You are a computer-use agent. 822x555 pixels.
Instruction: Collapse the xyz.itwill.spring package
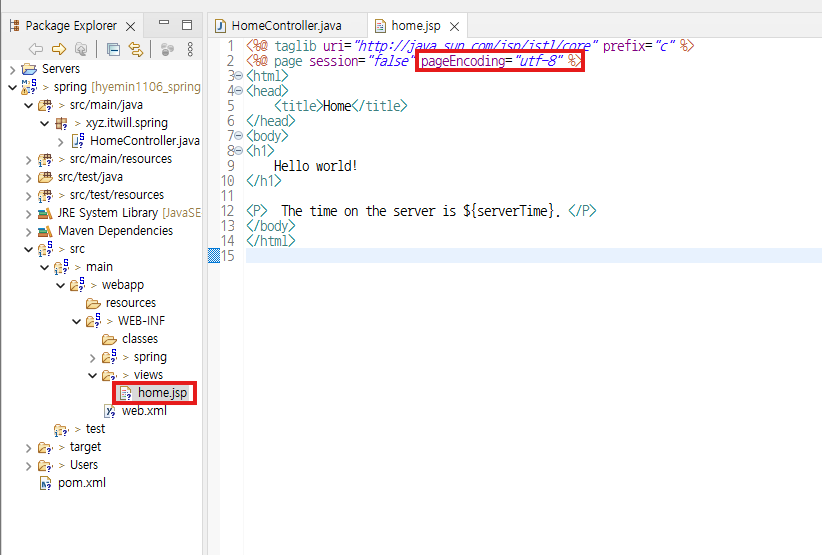coord(45,123)
